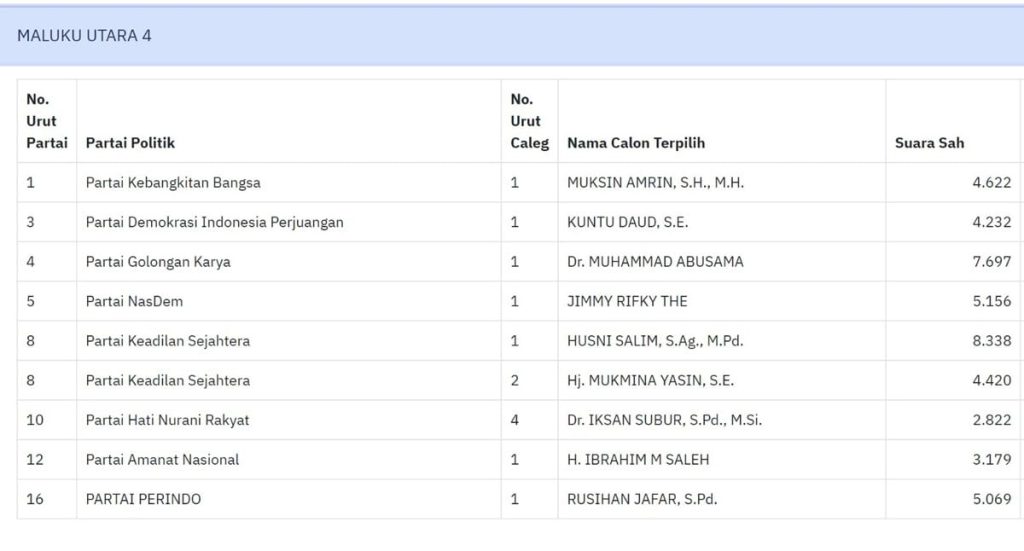Click the vote count 7.697
Image resolution: width=1024 pixels, height=551 pixels.
991,262
